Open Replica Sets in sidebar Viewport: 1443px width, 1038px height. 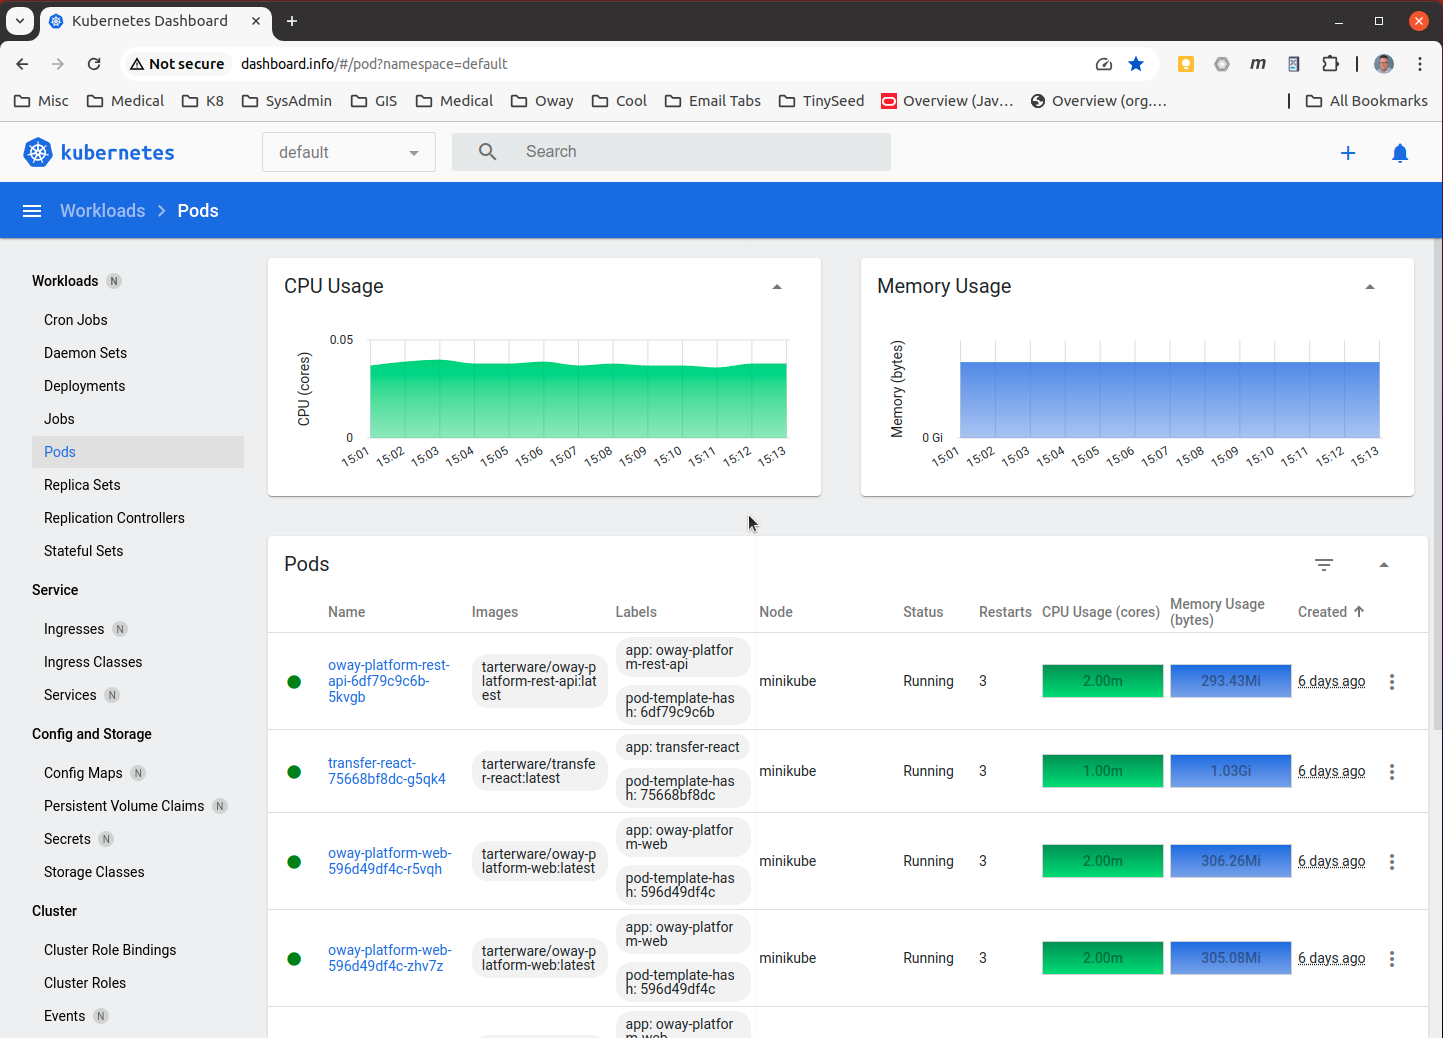point(82,485)
